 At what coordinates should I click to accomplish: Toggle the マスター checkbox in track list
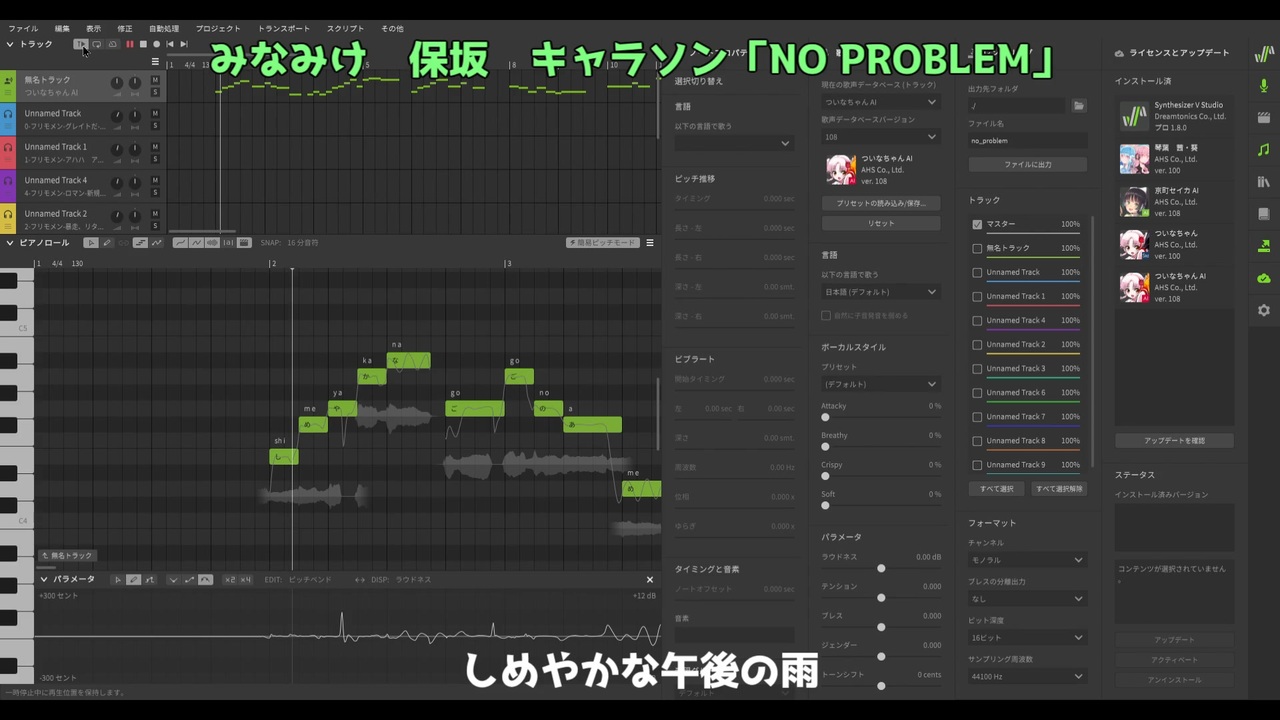point(977,224)
